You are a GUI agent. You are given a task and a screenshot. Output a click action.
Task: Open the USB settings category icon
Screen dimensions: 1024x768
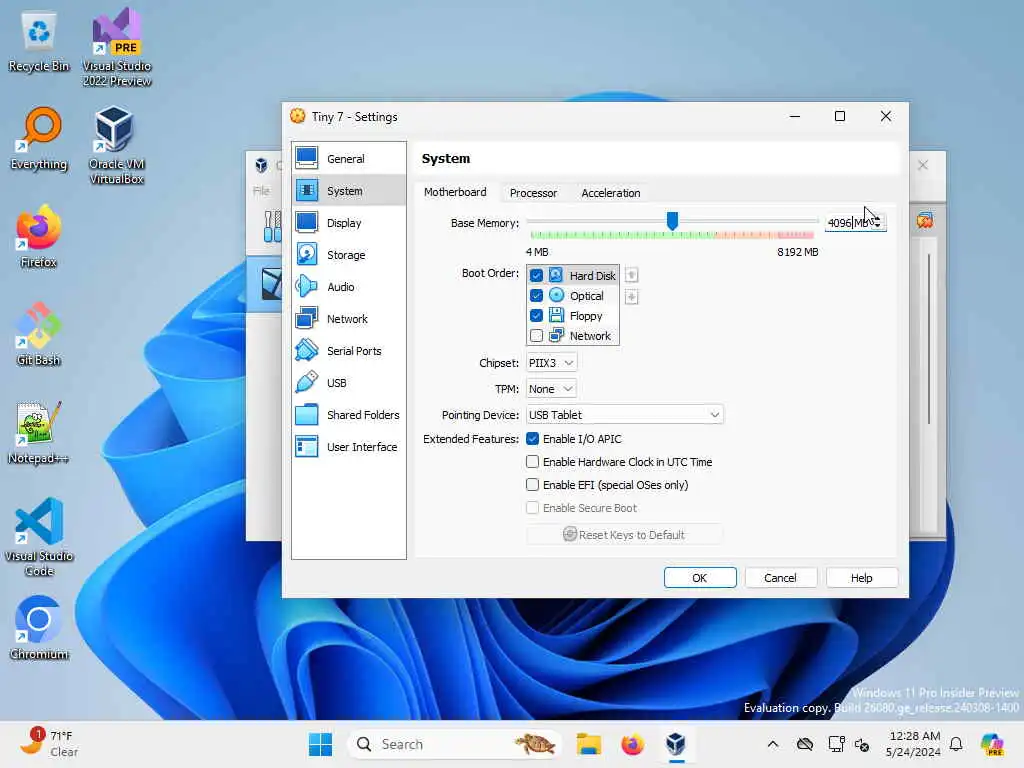(x=306, y=383)
